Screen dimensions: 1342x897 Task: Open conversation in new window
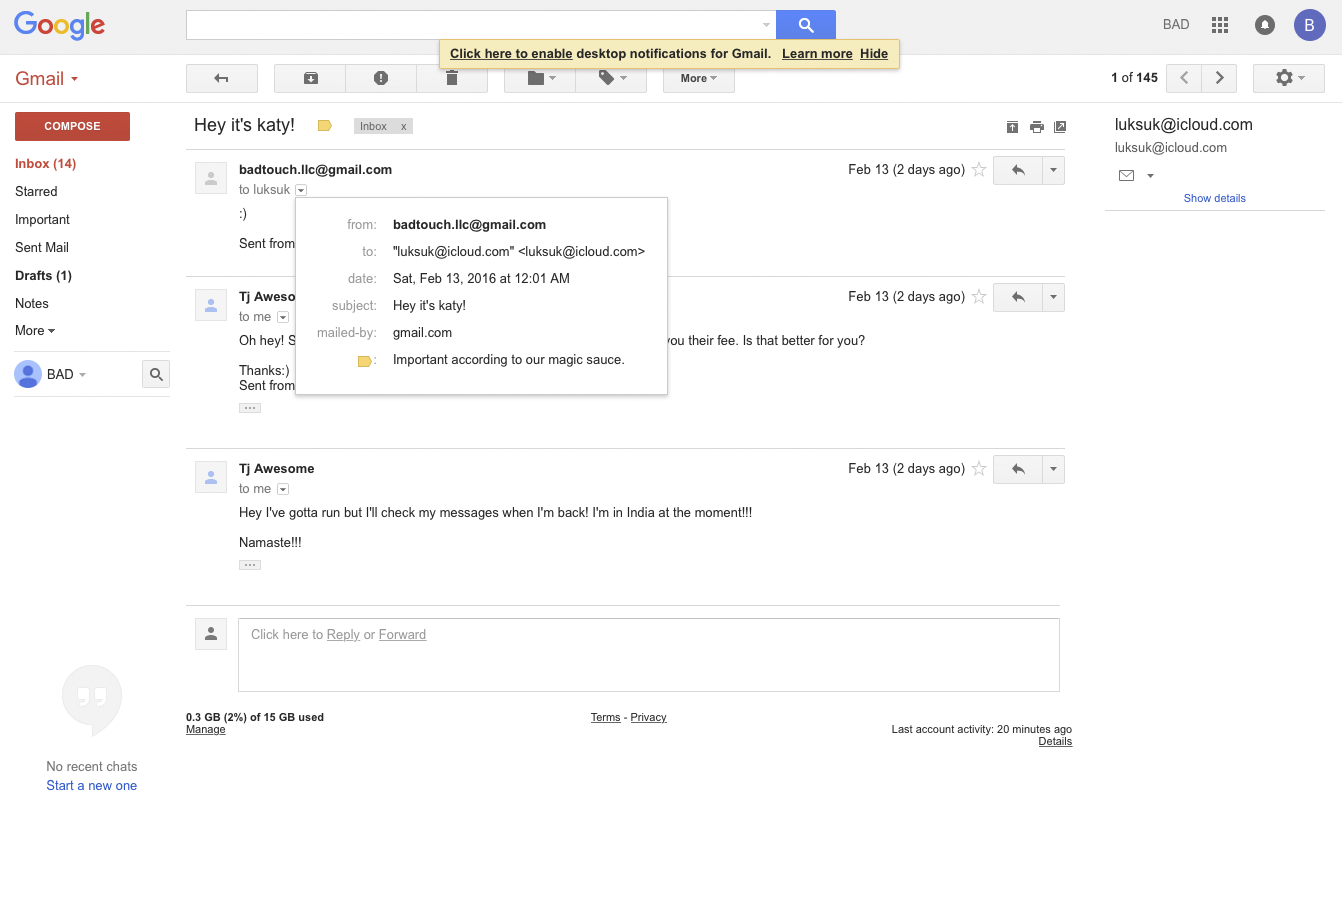[x=1060, y=127]
